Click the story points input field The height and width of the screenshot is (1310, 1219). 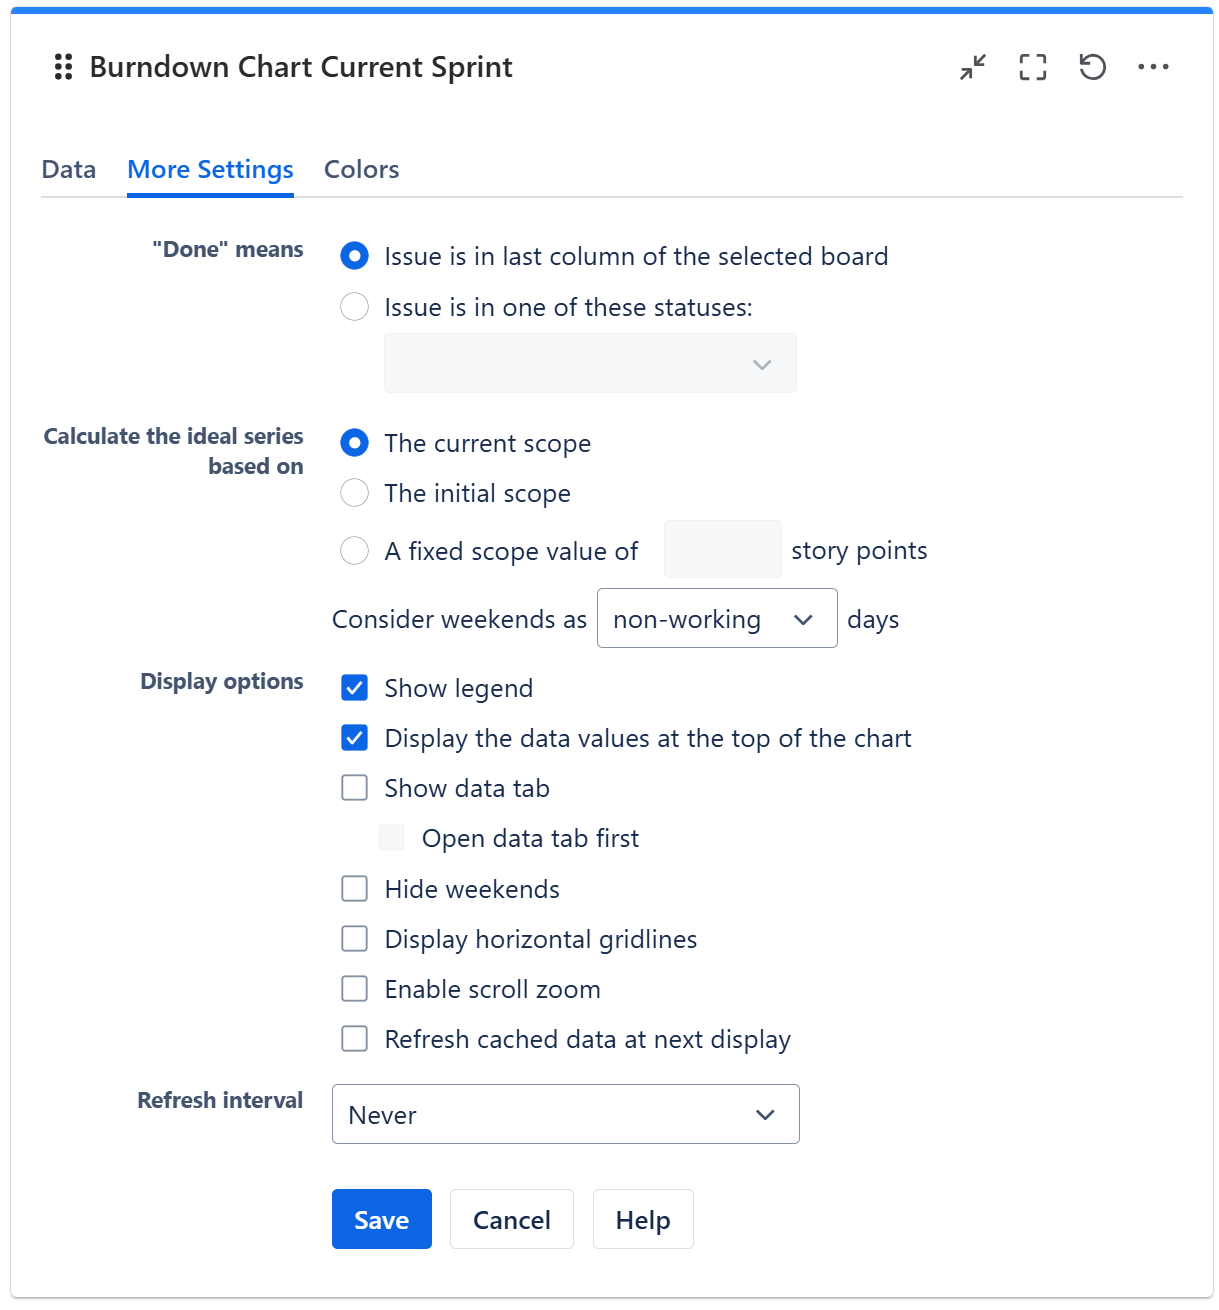tap(722, 550)
